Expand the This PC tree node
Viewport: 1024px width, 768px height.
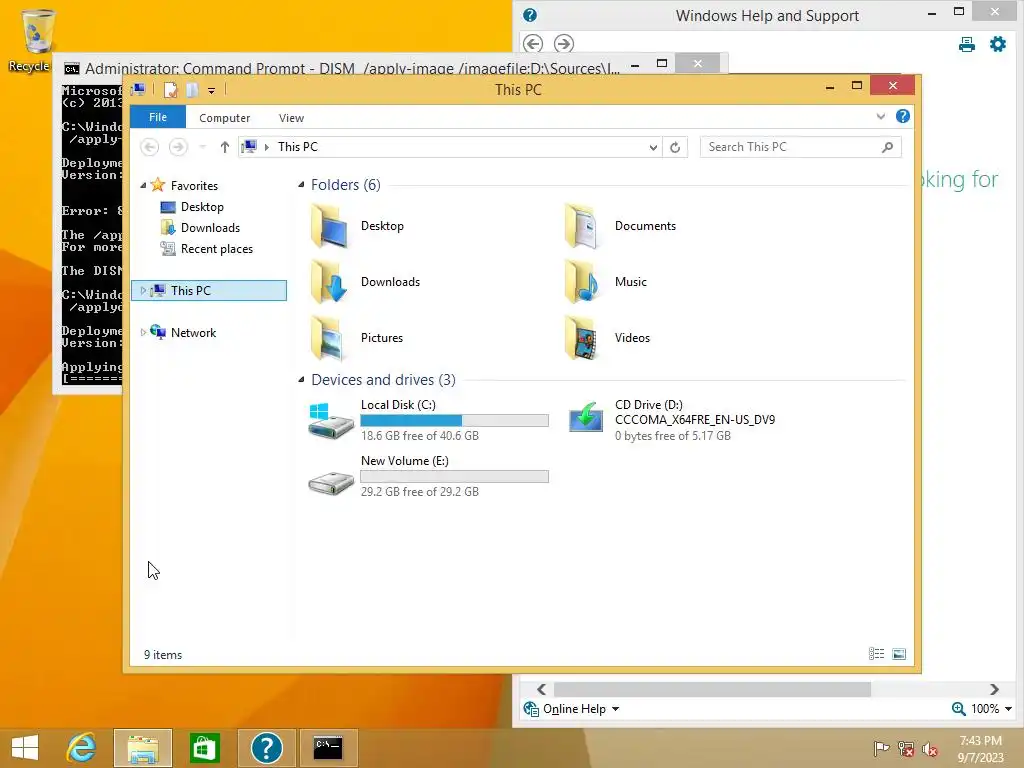click(x=143, y=290)
